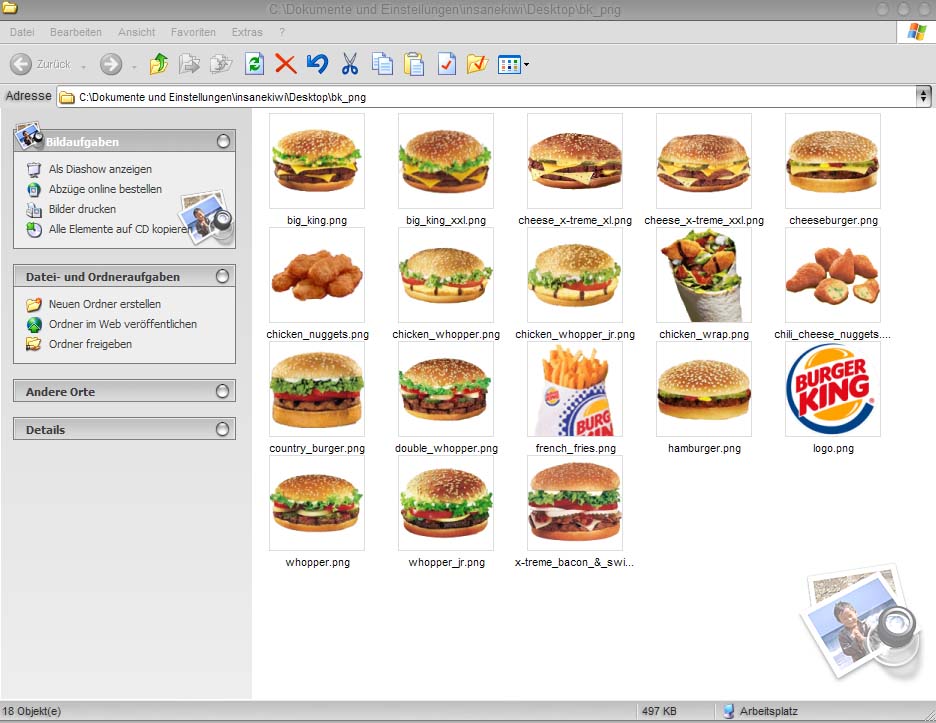Screen dimensions: 936x723
Task: Click the Undo toolbar icon
Action: click(318, 63)
